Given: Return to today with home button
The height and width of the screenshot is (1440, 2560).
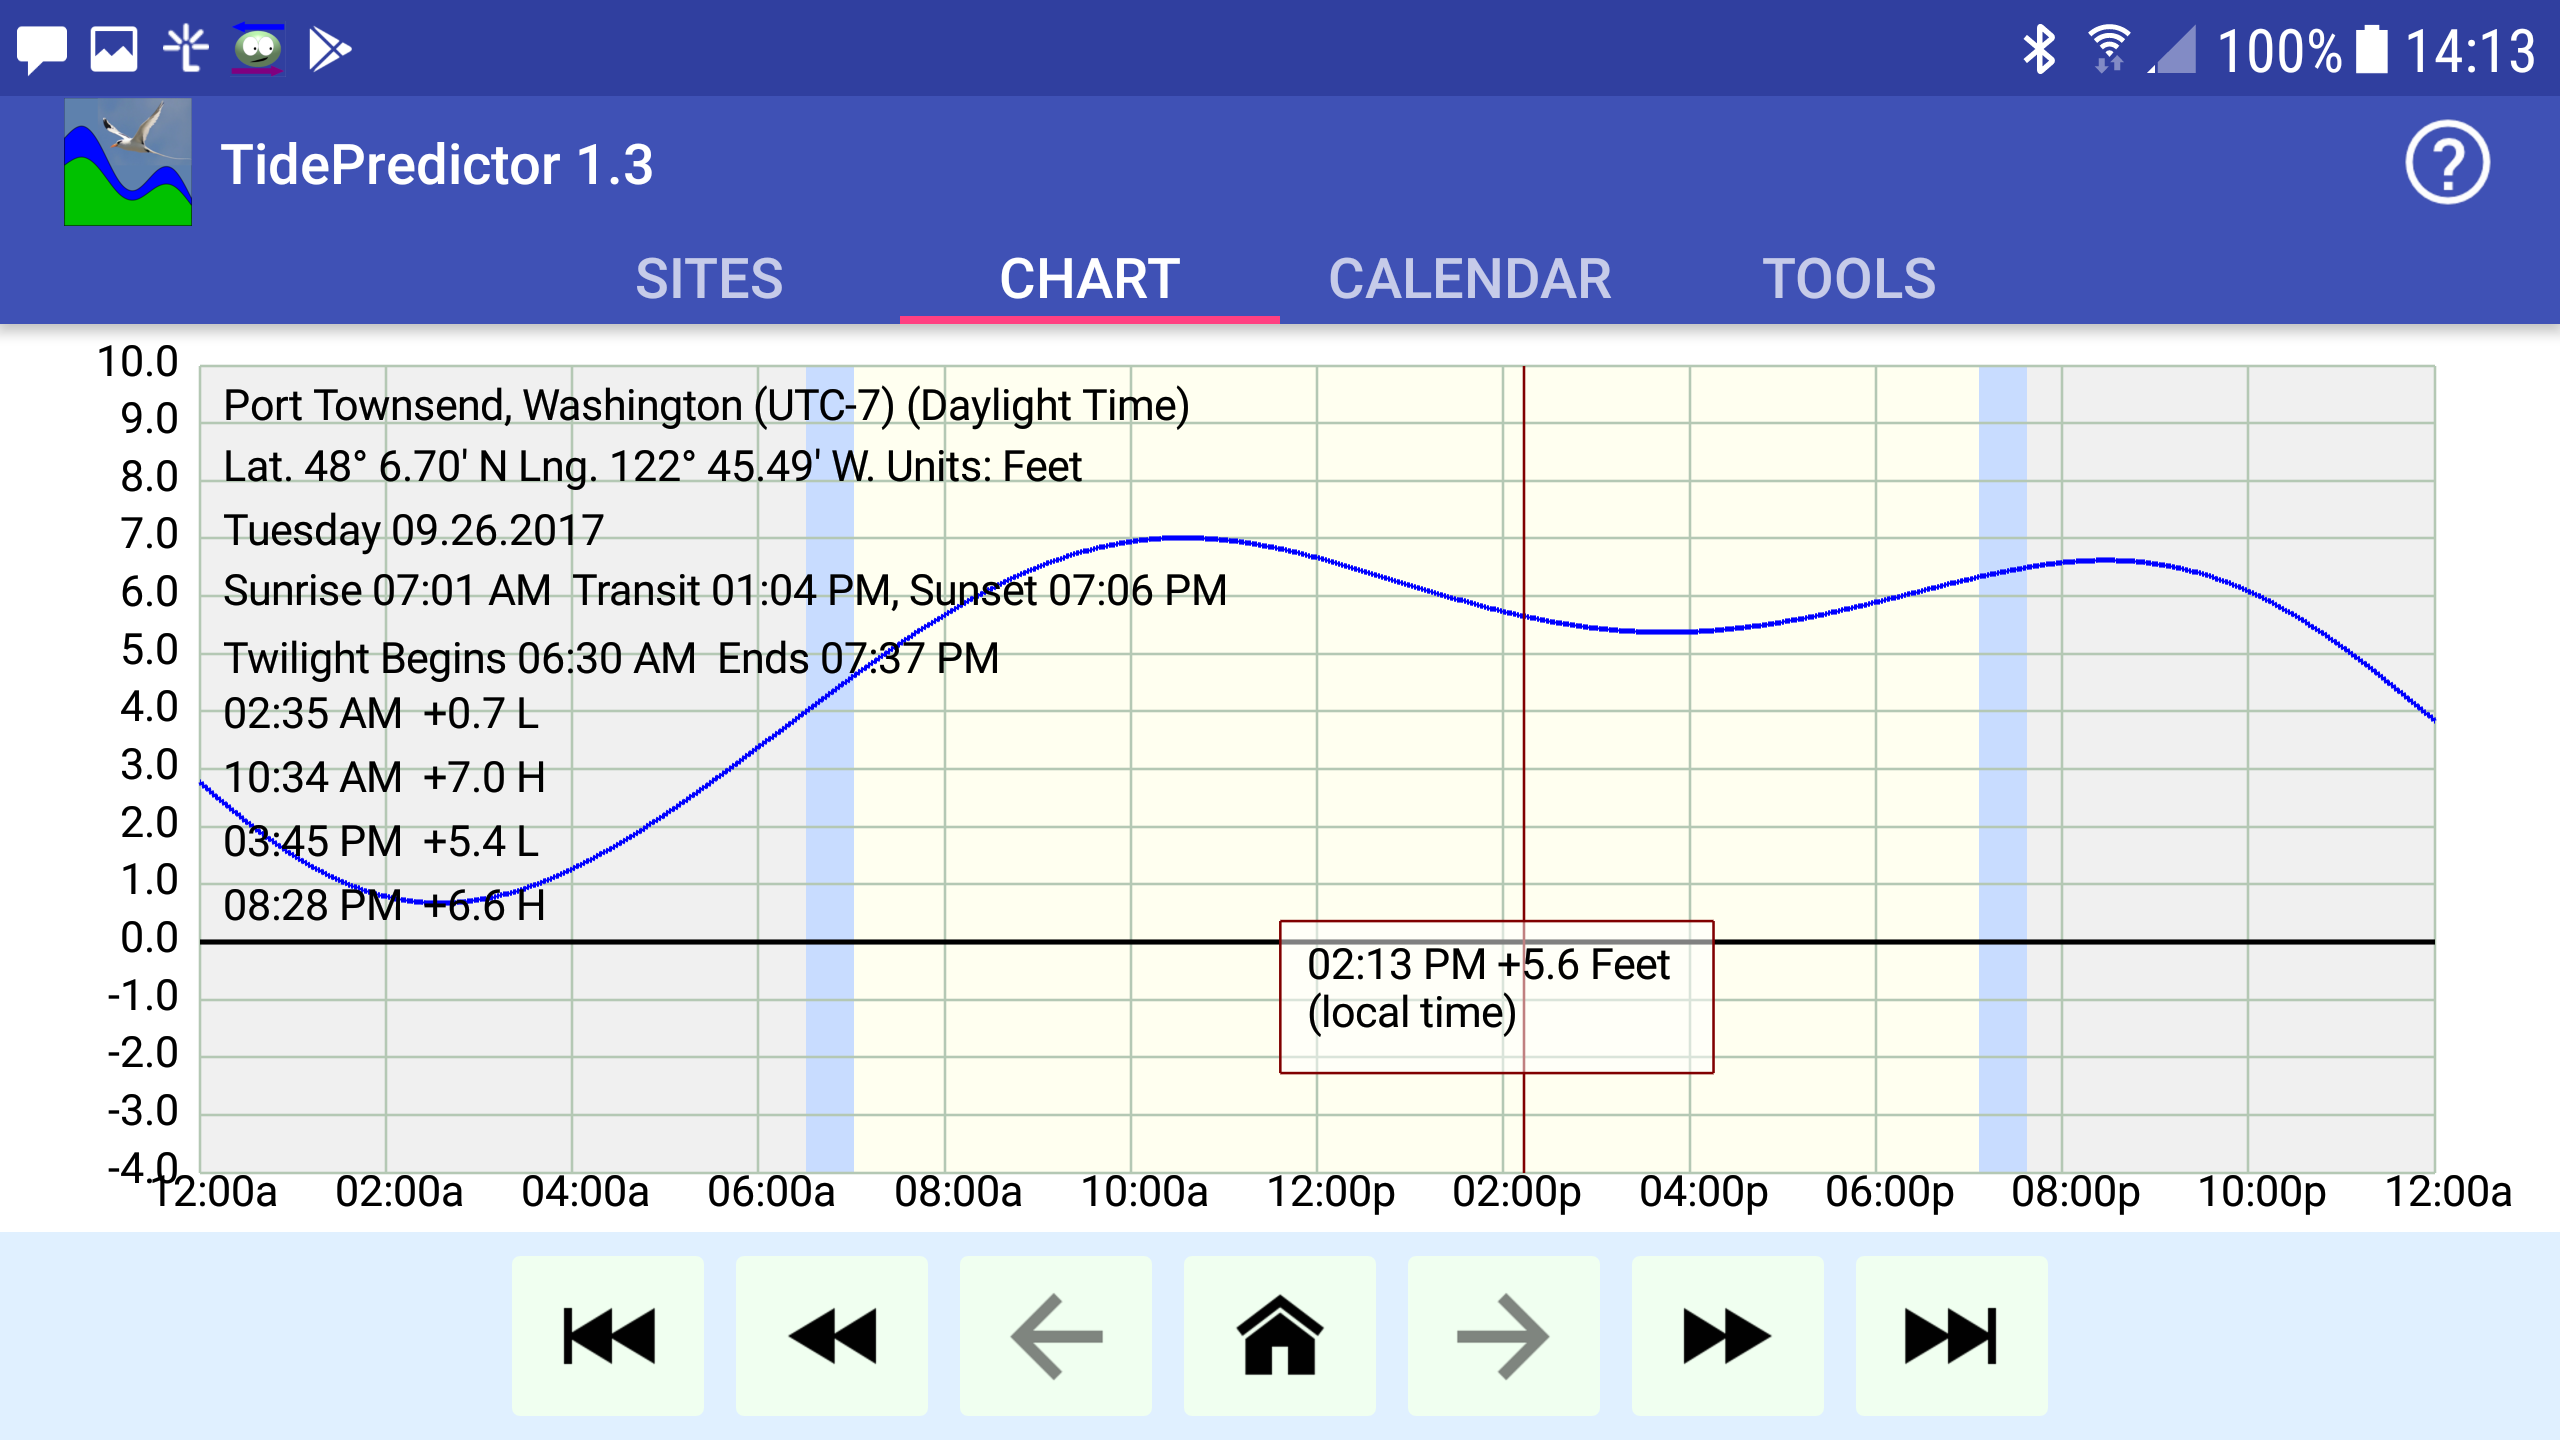Looking at the screenshot, I should [x=1280, y=1335].
